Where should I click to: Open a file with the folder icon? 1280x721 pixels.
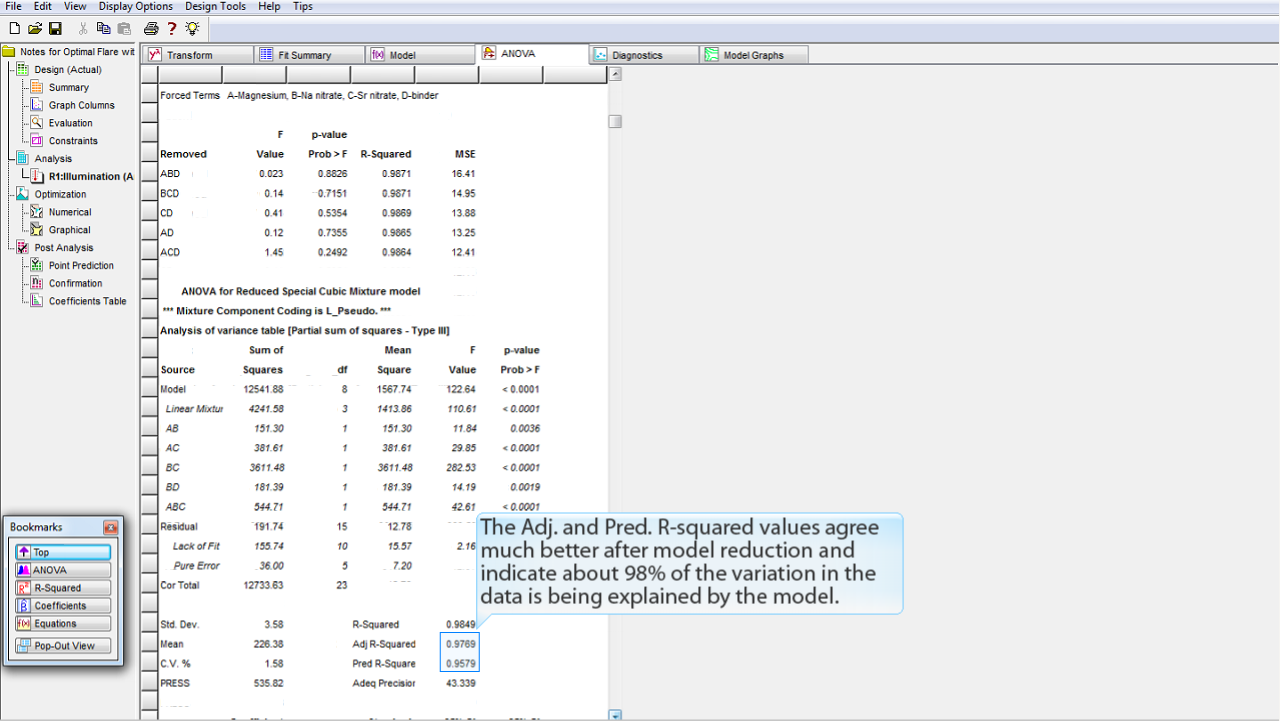click(x=35, y=29)
